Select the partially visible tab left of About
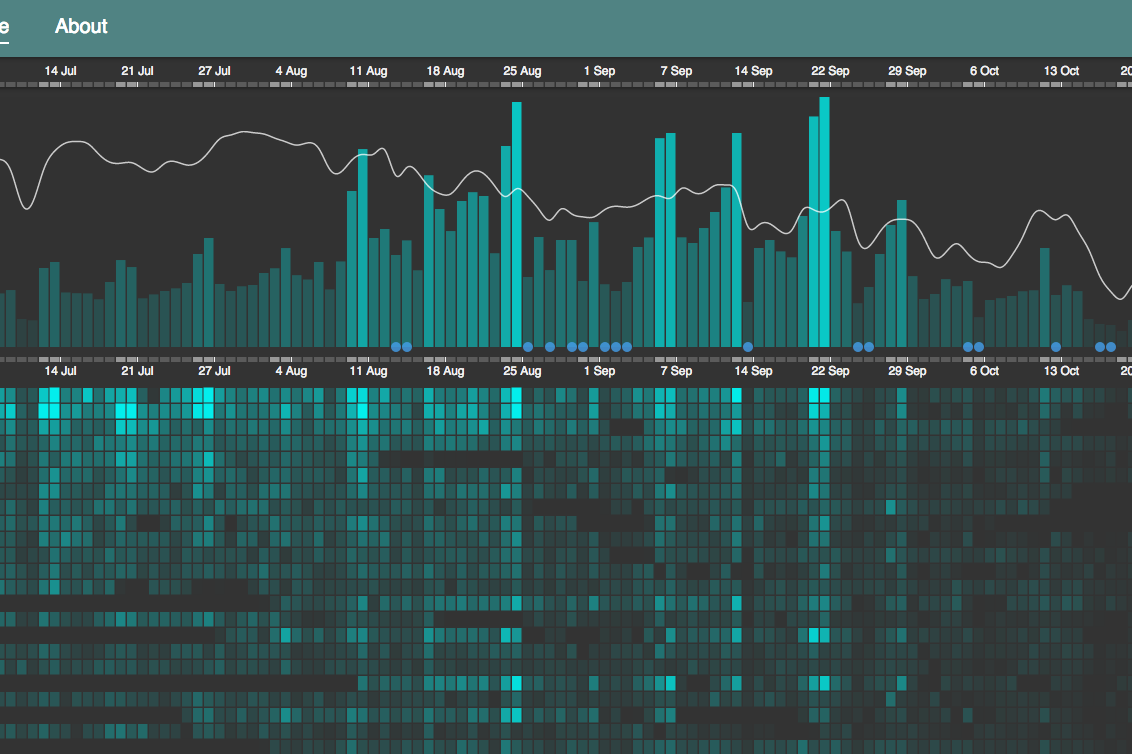Screen dimensions: 1132x754 click(4, 27)
